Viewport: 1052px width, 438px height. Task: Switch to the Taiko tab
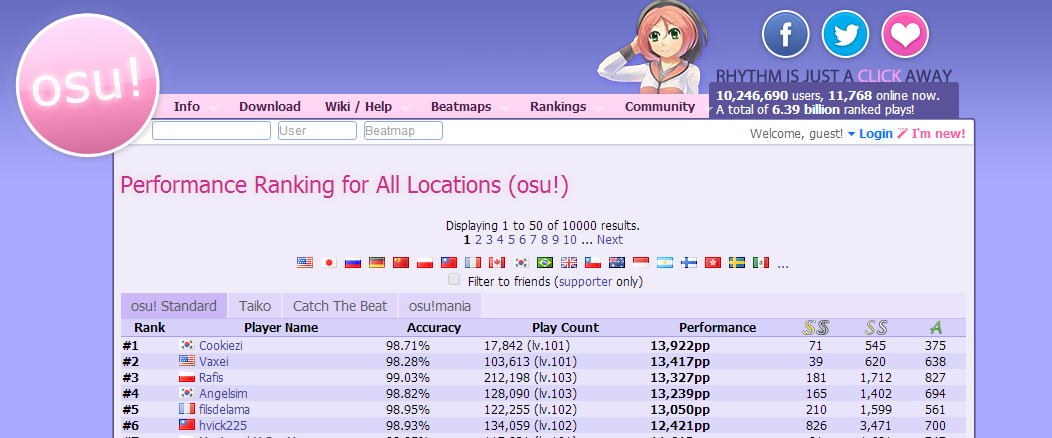(x=255, y=307)
